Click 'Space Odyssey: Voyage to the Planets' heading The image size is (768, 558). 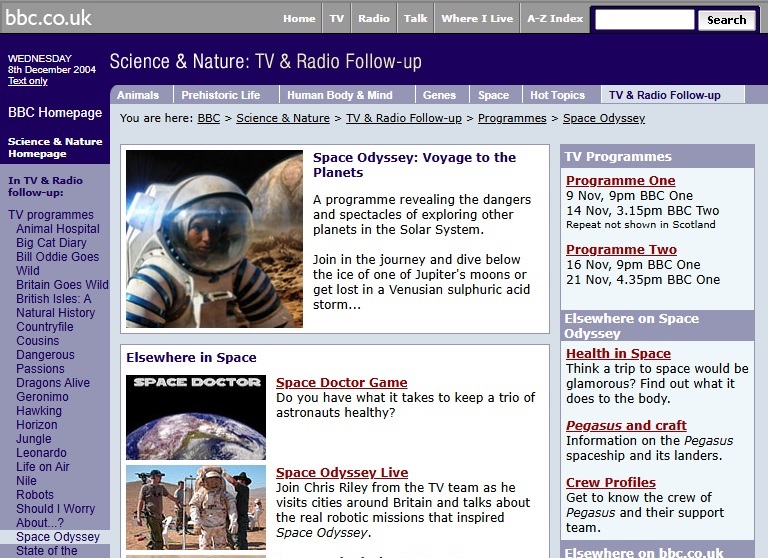point(414,165)
